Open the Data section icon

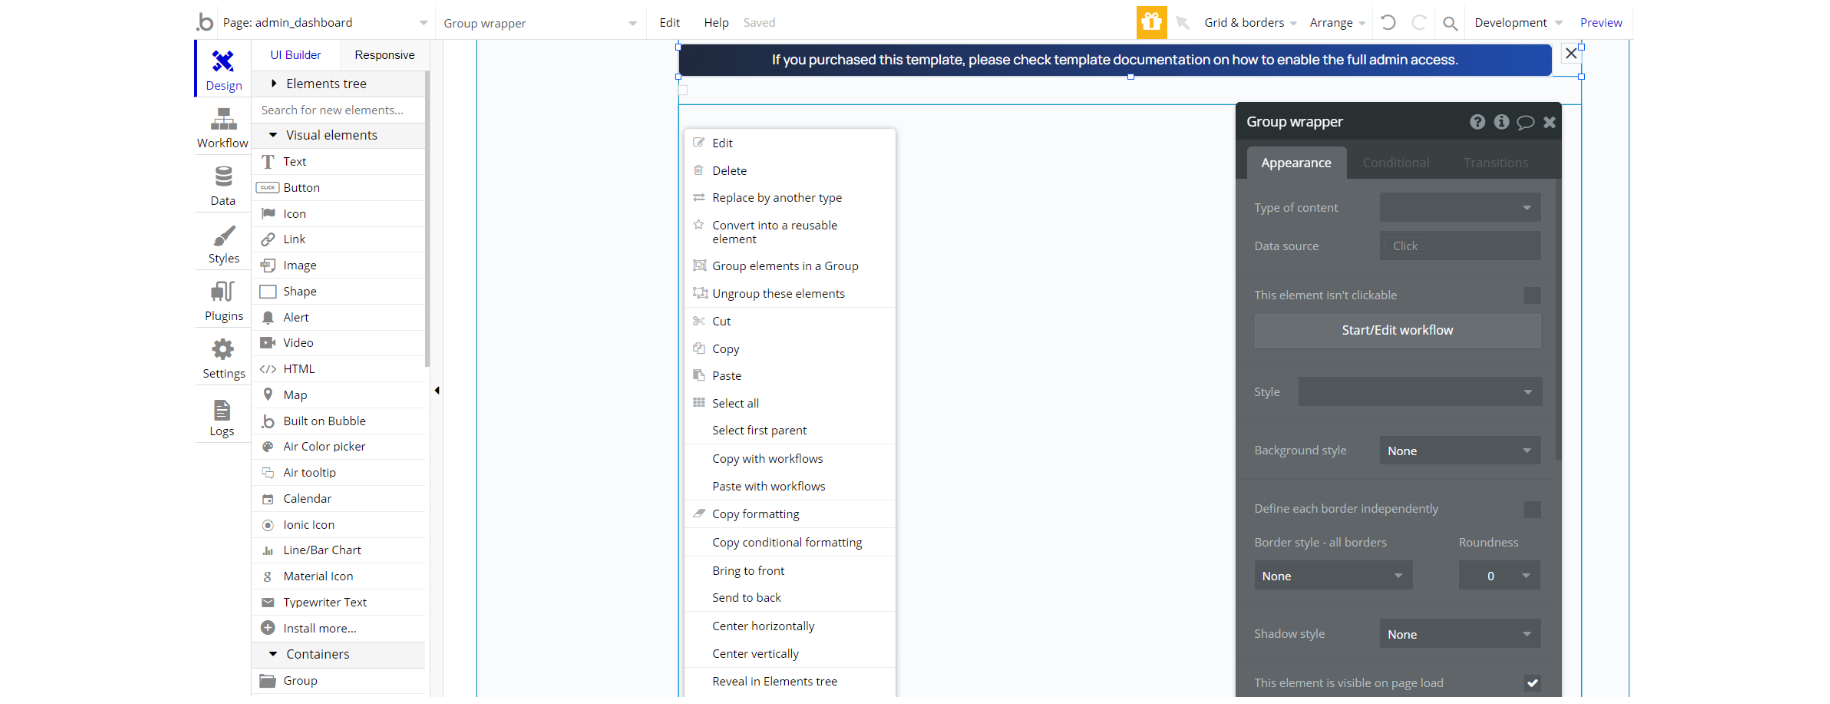pyautogui.click(x=223, y=177)
